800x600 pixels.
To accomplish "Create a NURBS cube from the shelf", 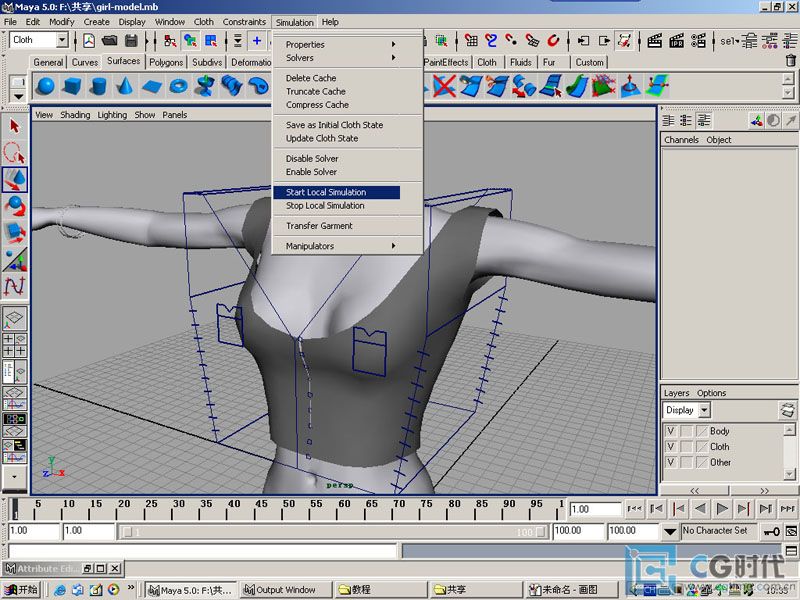I will coord(72,86).
